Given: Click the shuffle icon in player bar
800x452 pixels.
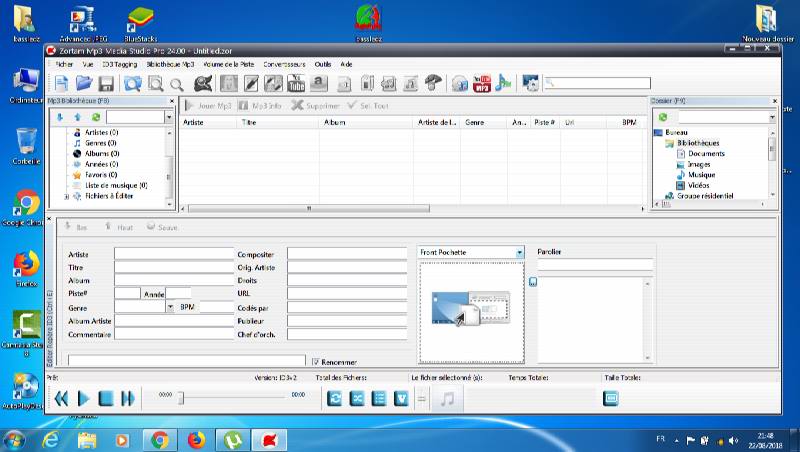Looking at the screenshot, I should point(357,398).
